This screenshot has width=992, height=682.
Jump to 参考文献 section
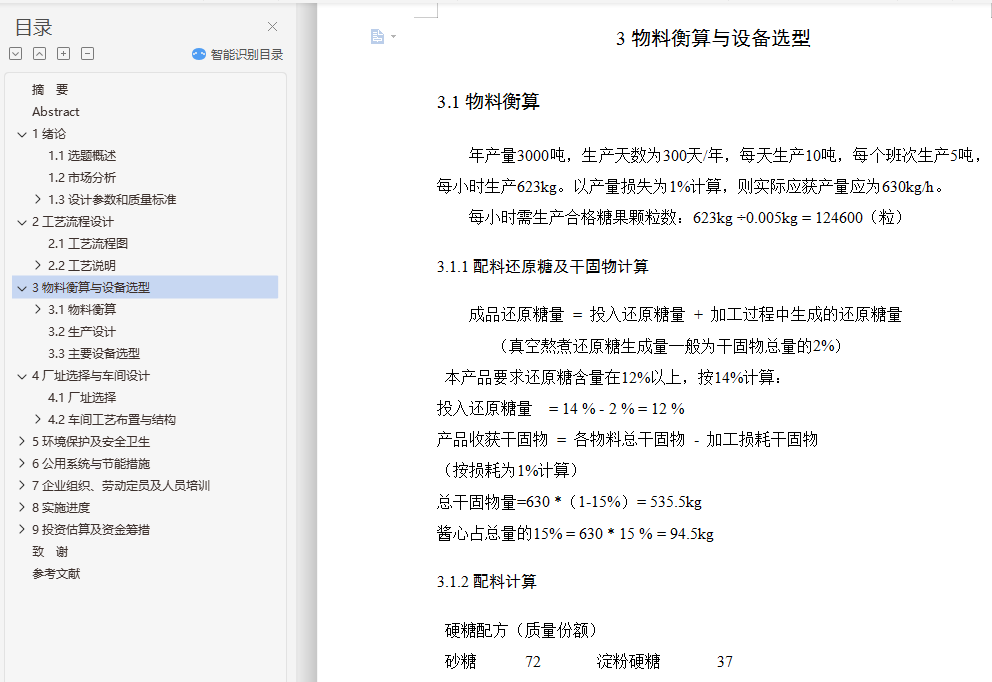[56, 574]
